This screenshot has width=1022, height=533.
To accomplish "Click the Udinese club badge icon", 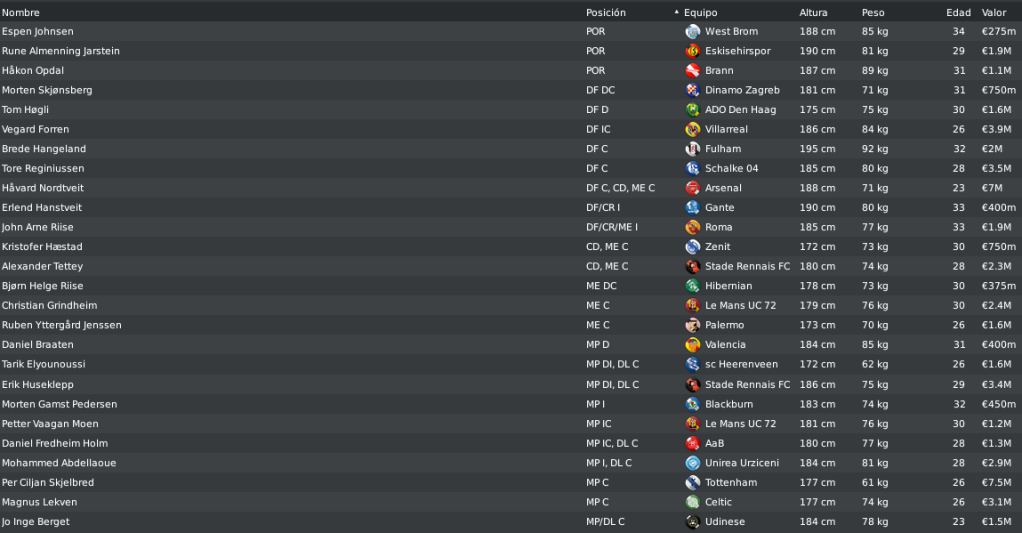I will 692,521.
